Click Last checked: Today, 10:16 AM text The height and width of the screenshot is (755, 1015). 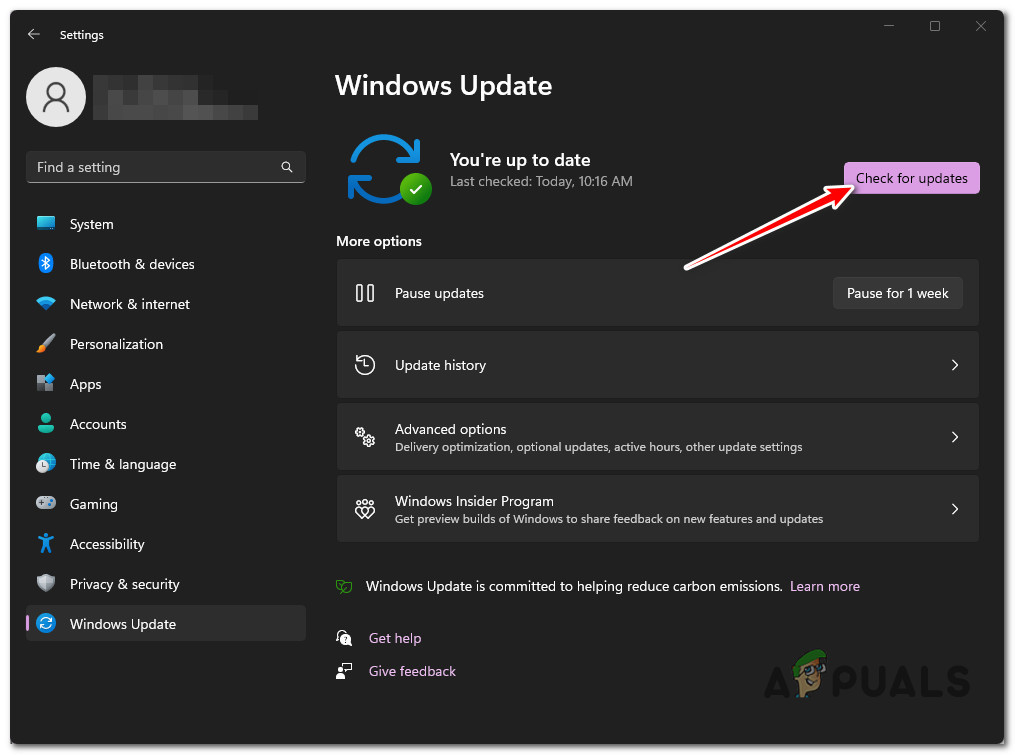(x=541, y=181)
